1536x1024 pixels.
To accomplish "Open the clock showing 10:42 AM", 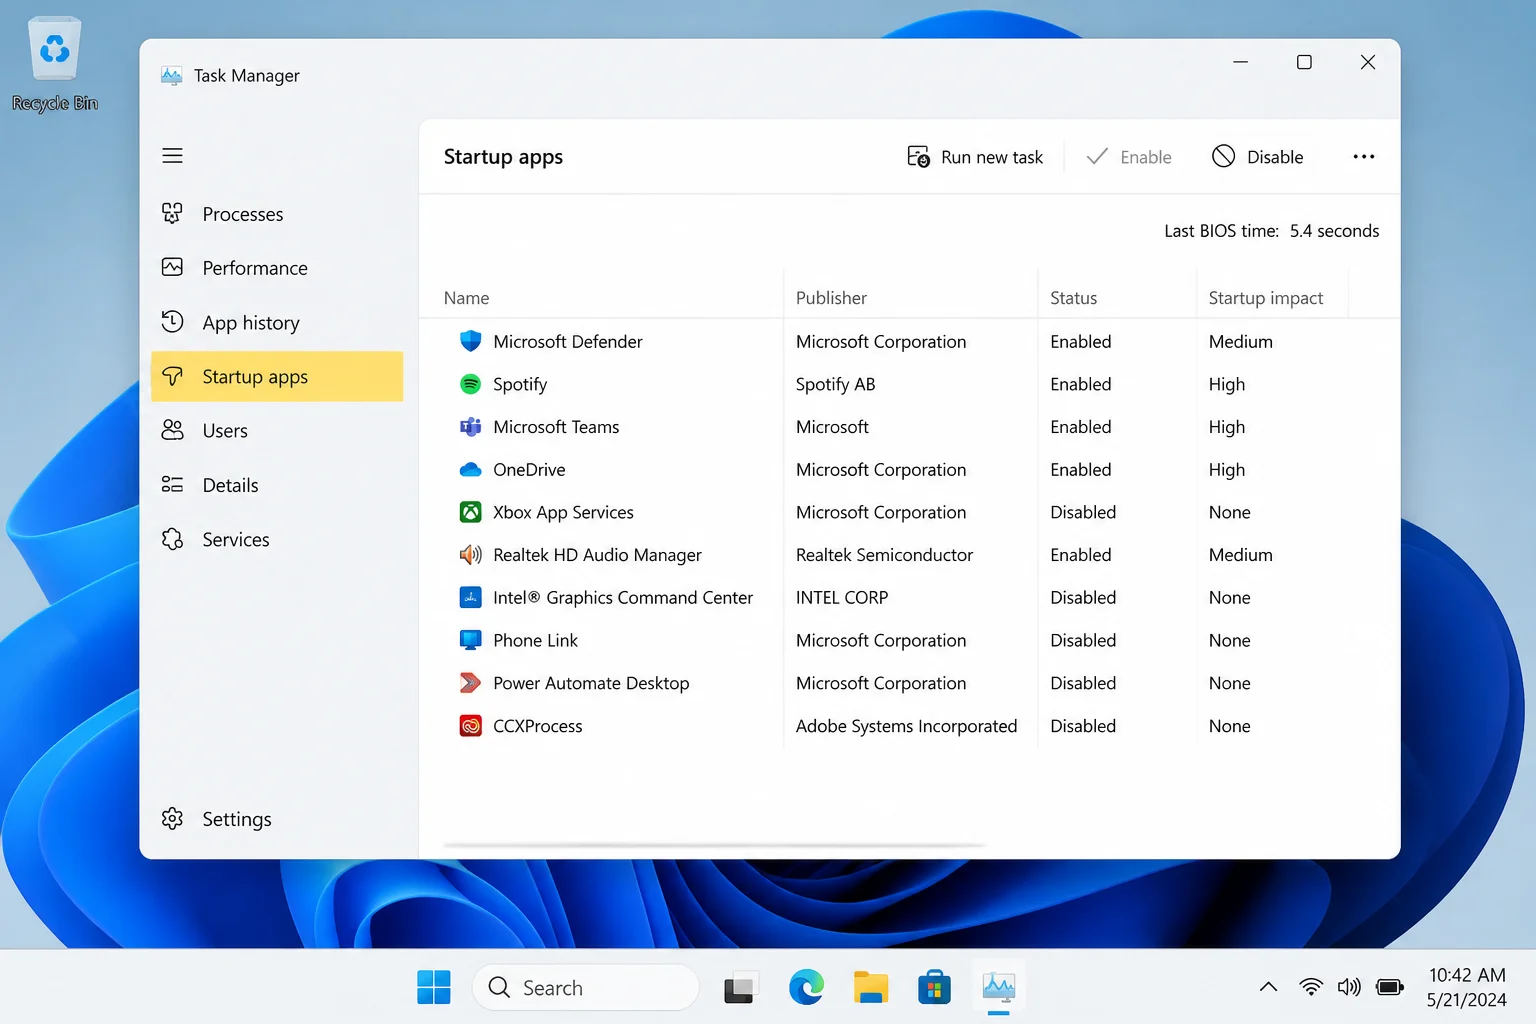I will 1467,975.
